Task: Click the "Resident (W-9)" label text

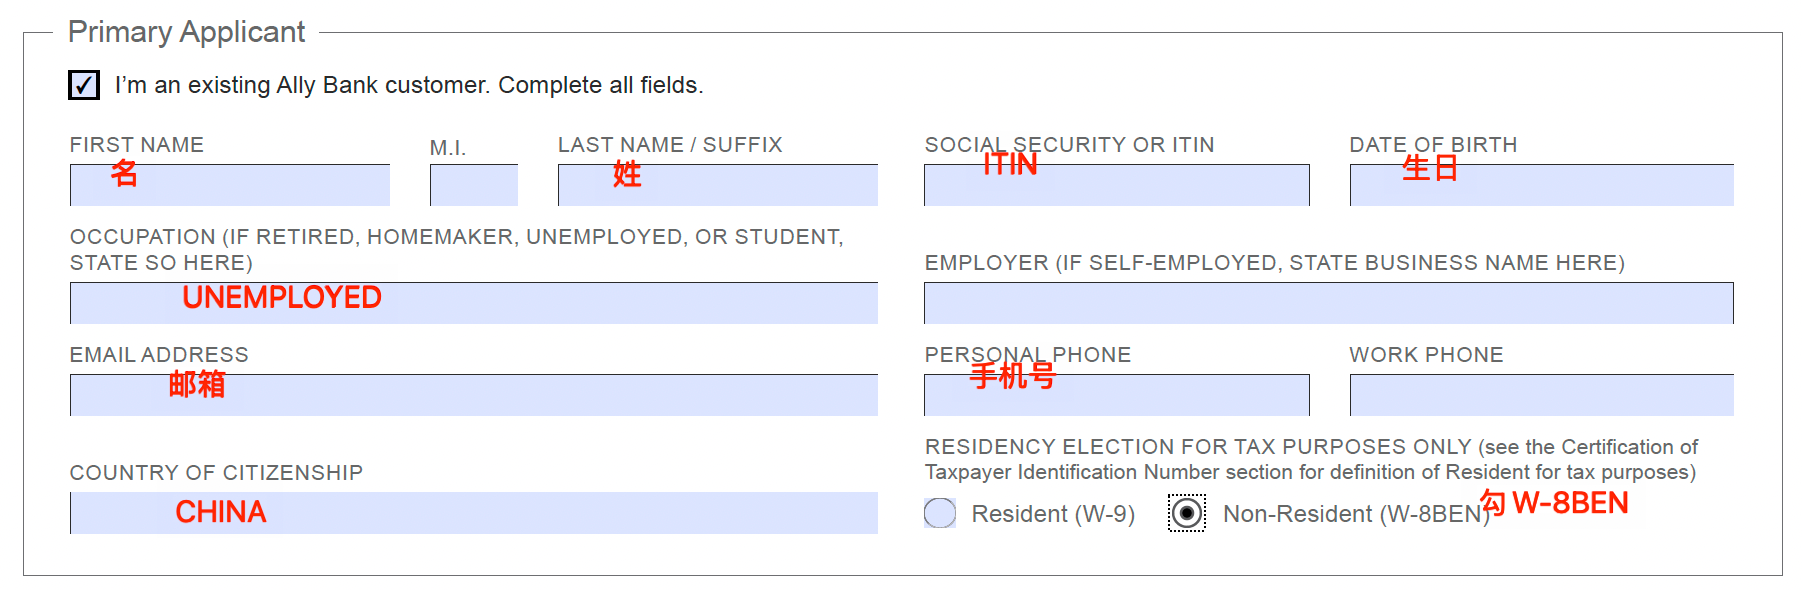Action: pyautogui.click(x=1053, y=514)
